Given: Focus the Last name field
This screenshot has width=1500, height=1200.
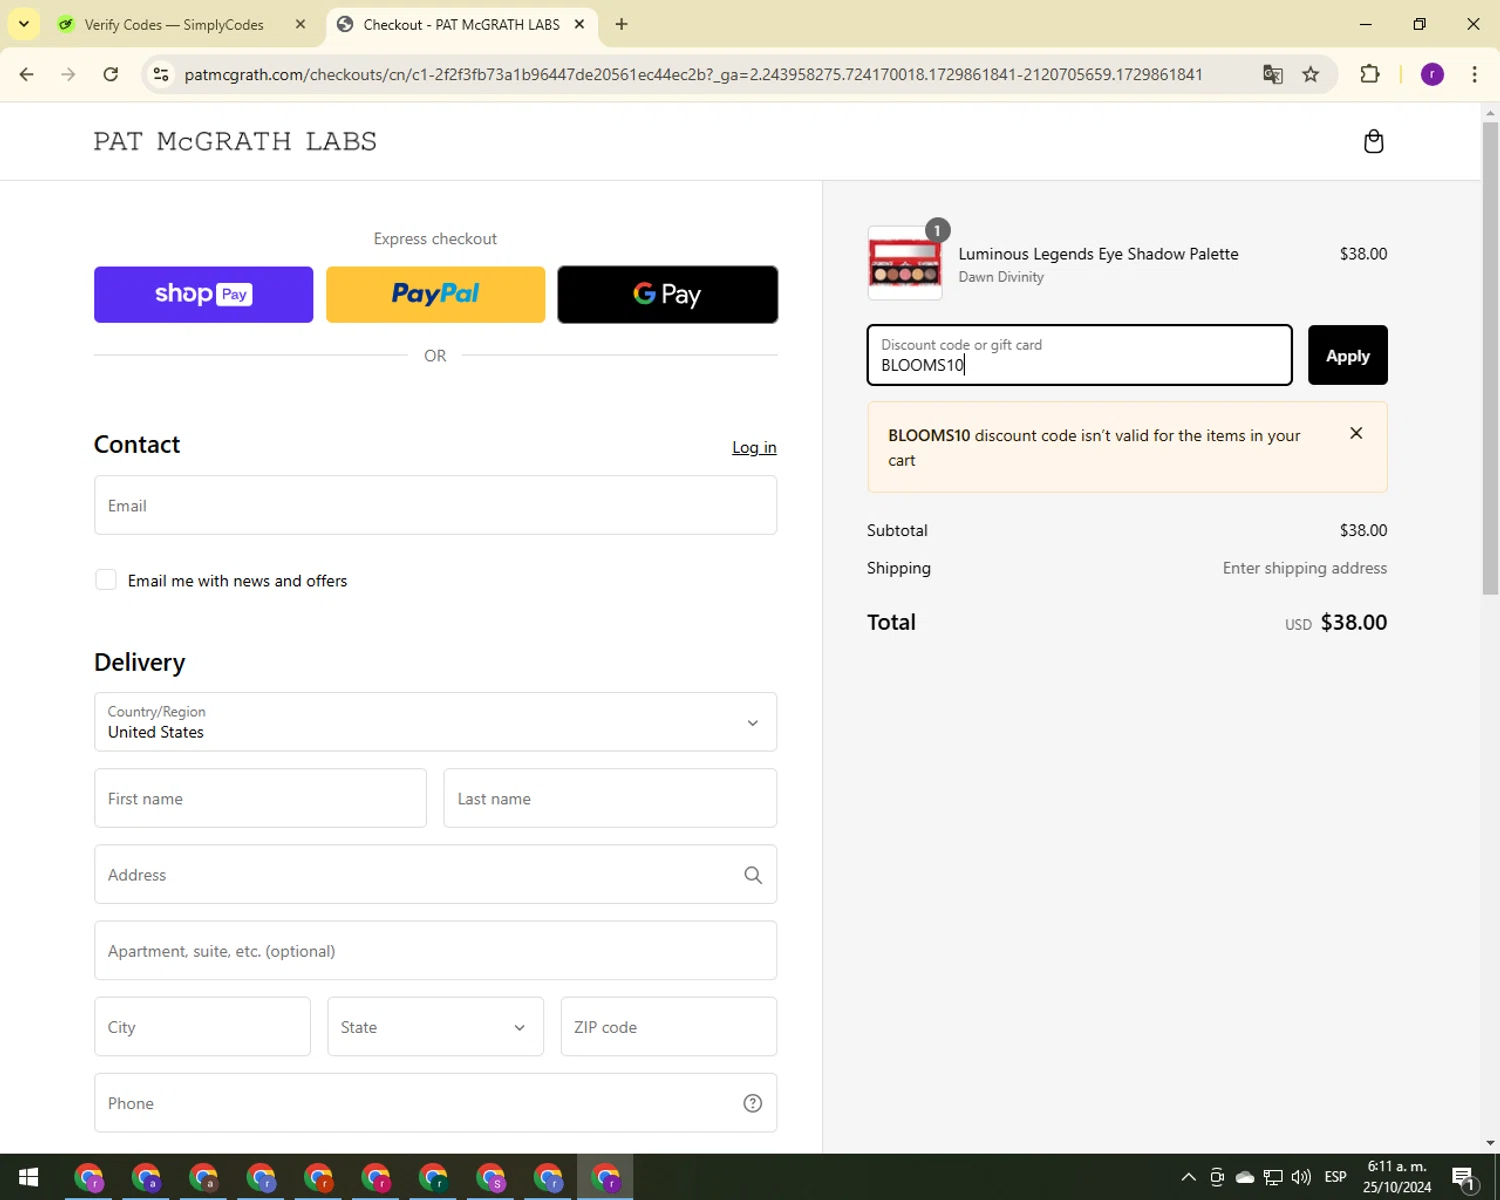Looking at the screenshot, I should tap(610, 798).
